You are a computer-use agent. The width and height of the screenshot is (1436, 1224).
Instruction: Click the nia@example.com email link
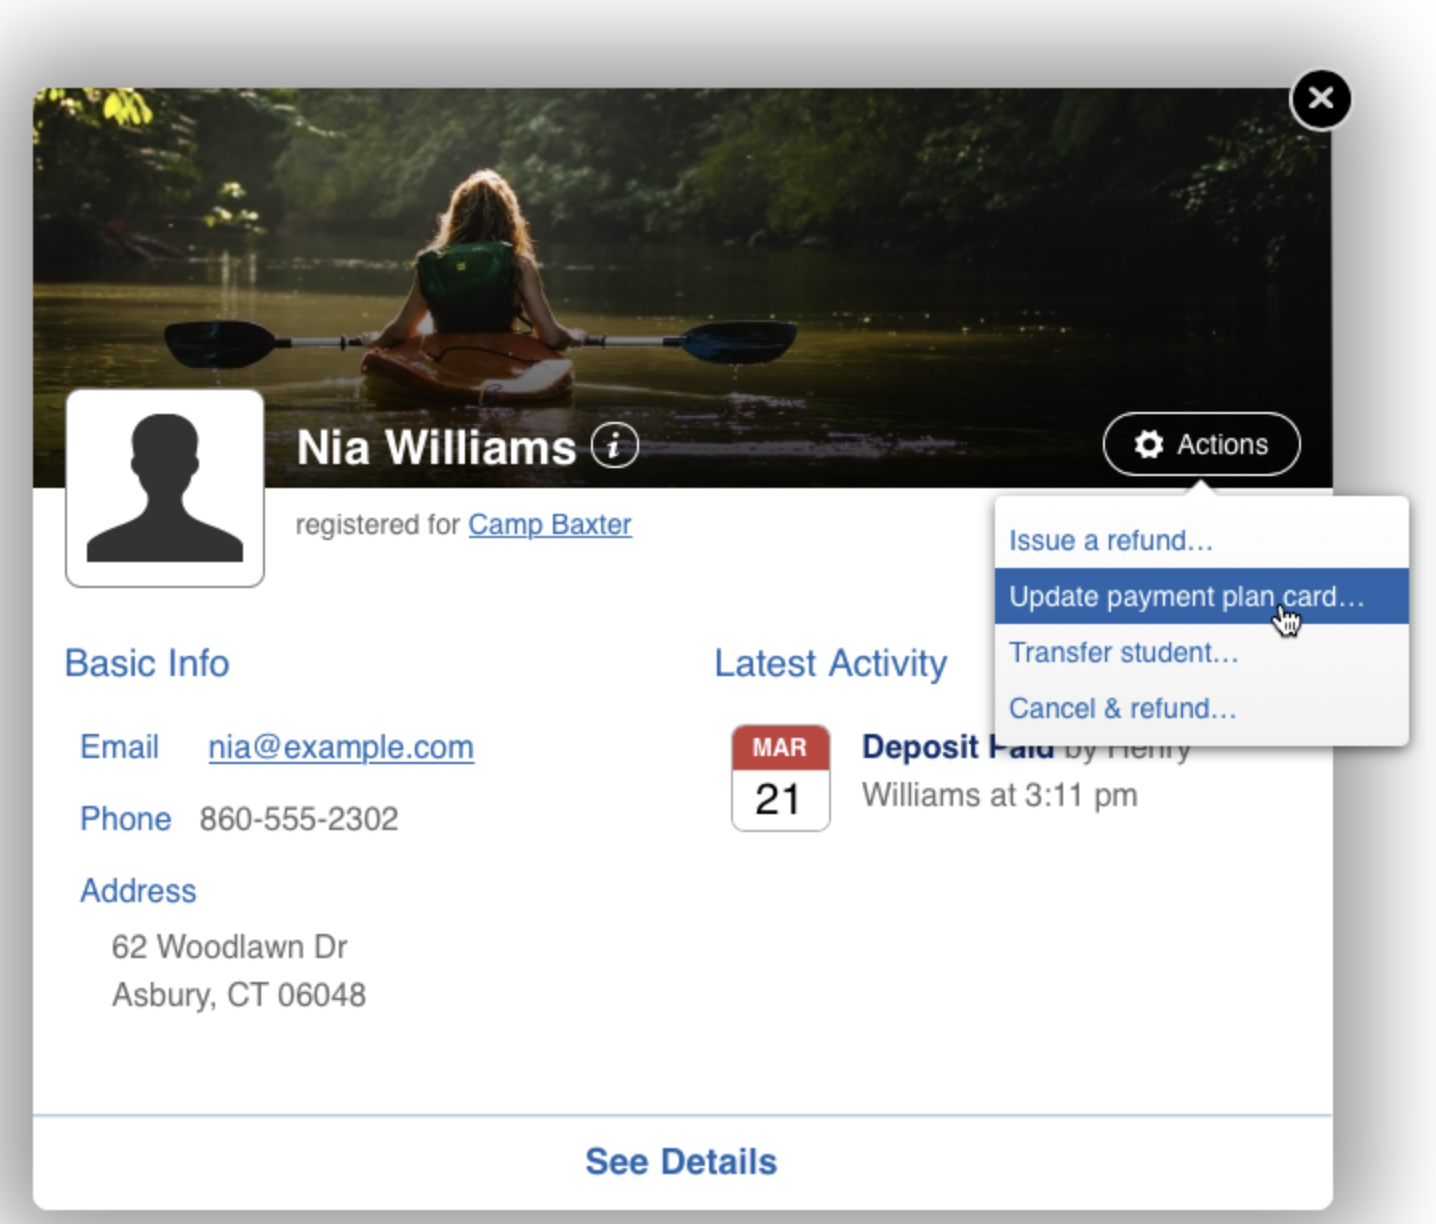[340, 747]
